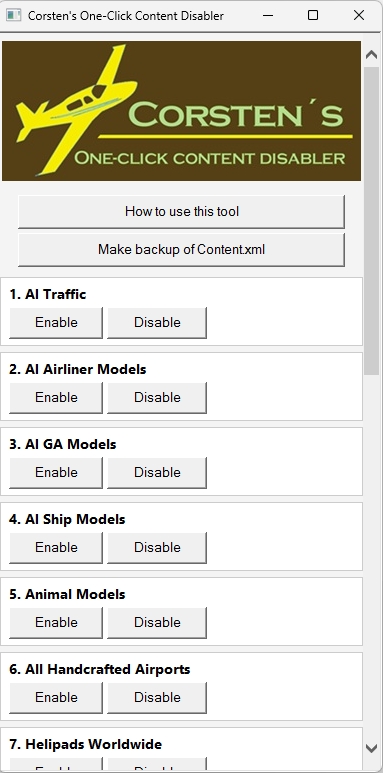Enable AI Traffic
383x773 pixels.
click(56, 322)
